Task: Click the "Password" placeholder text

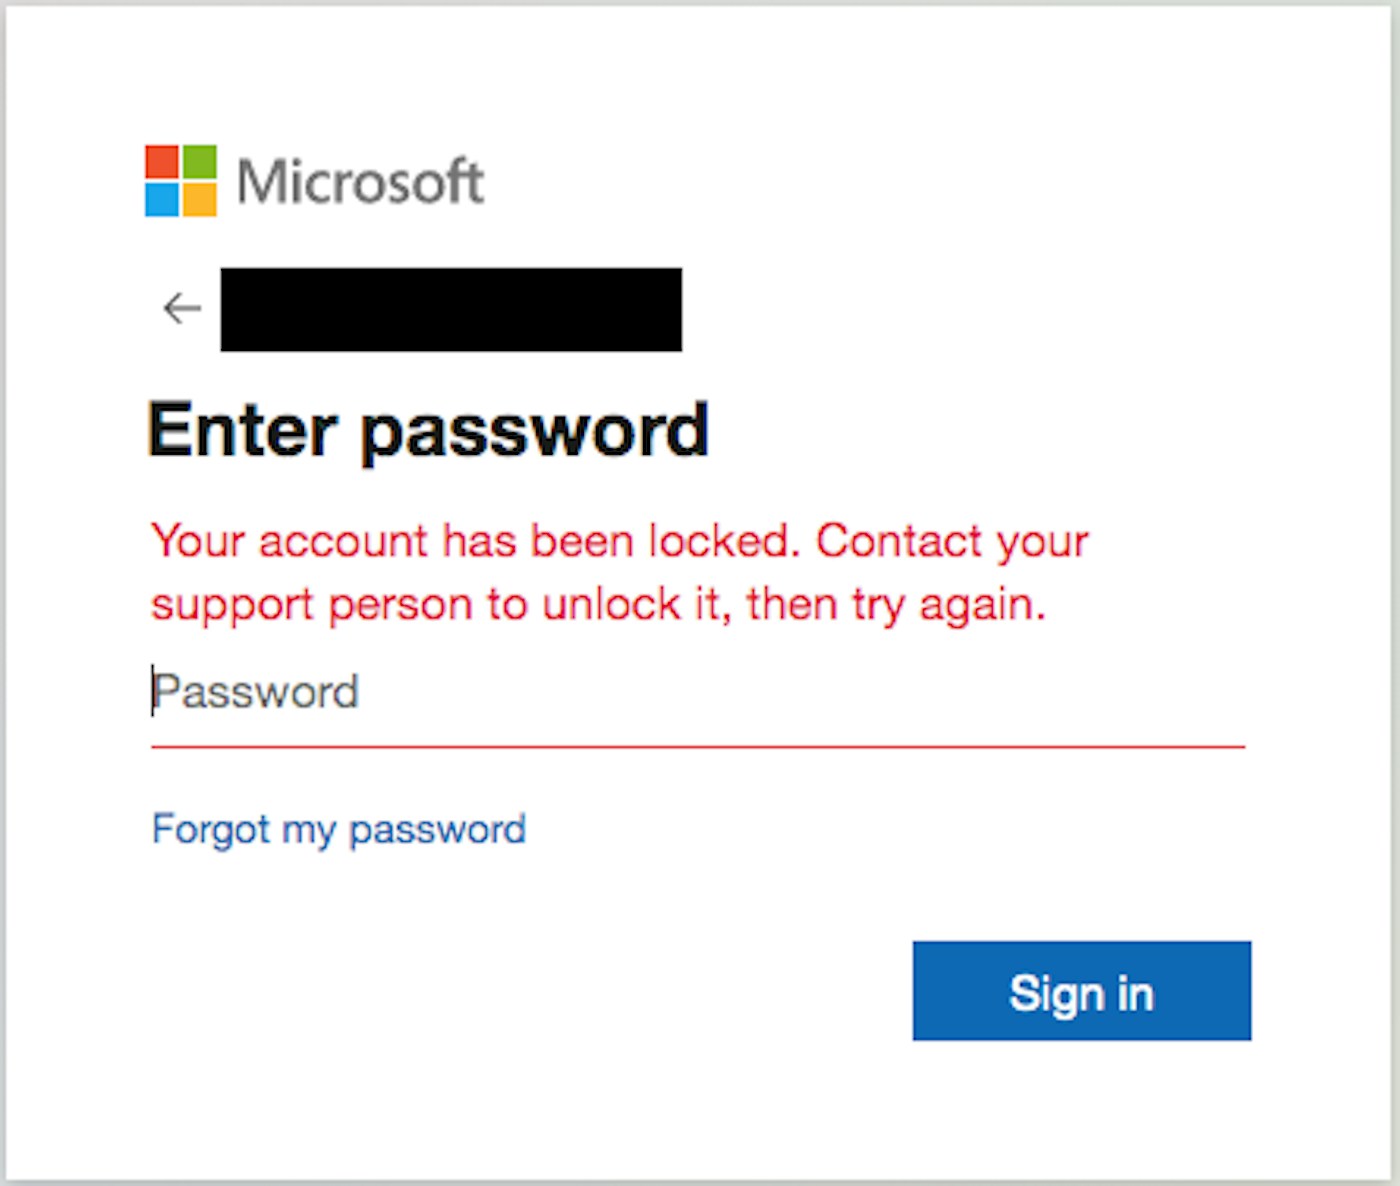Action: (256, 692)
